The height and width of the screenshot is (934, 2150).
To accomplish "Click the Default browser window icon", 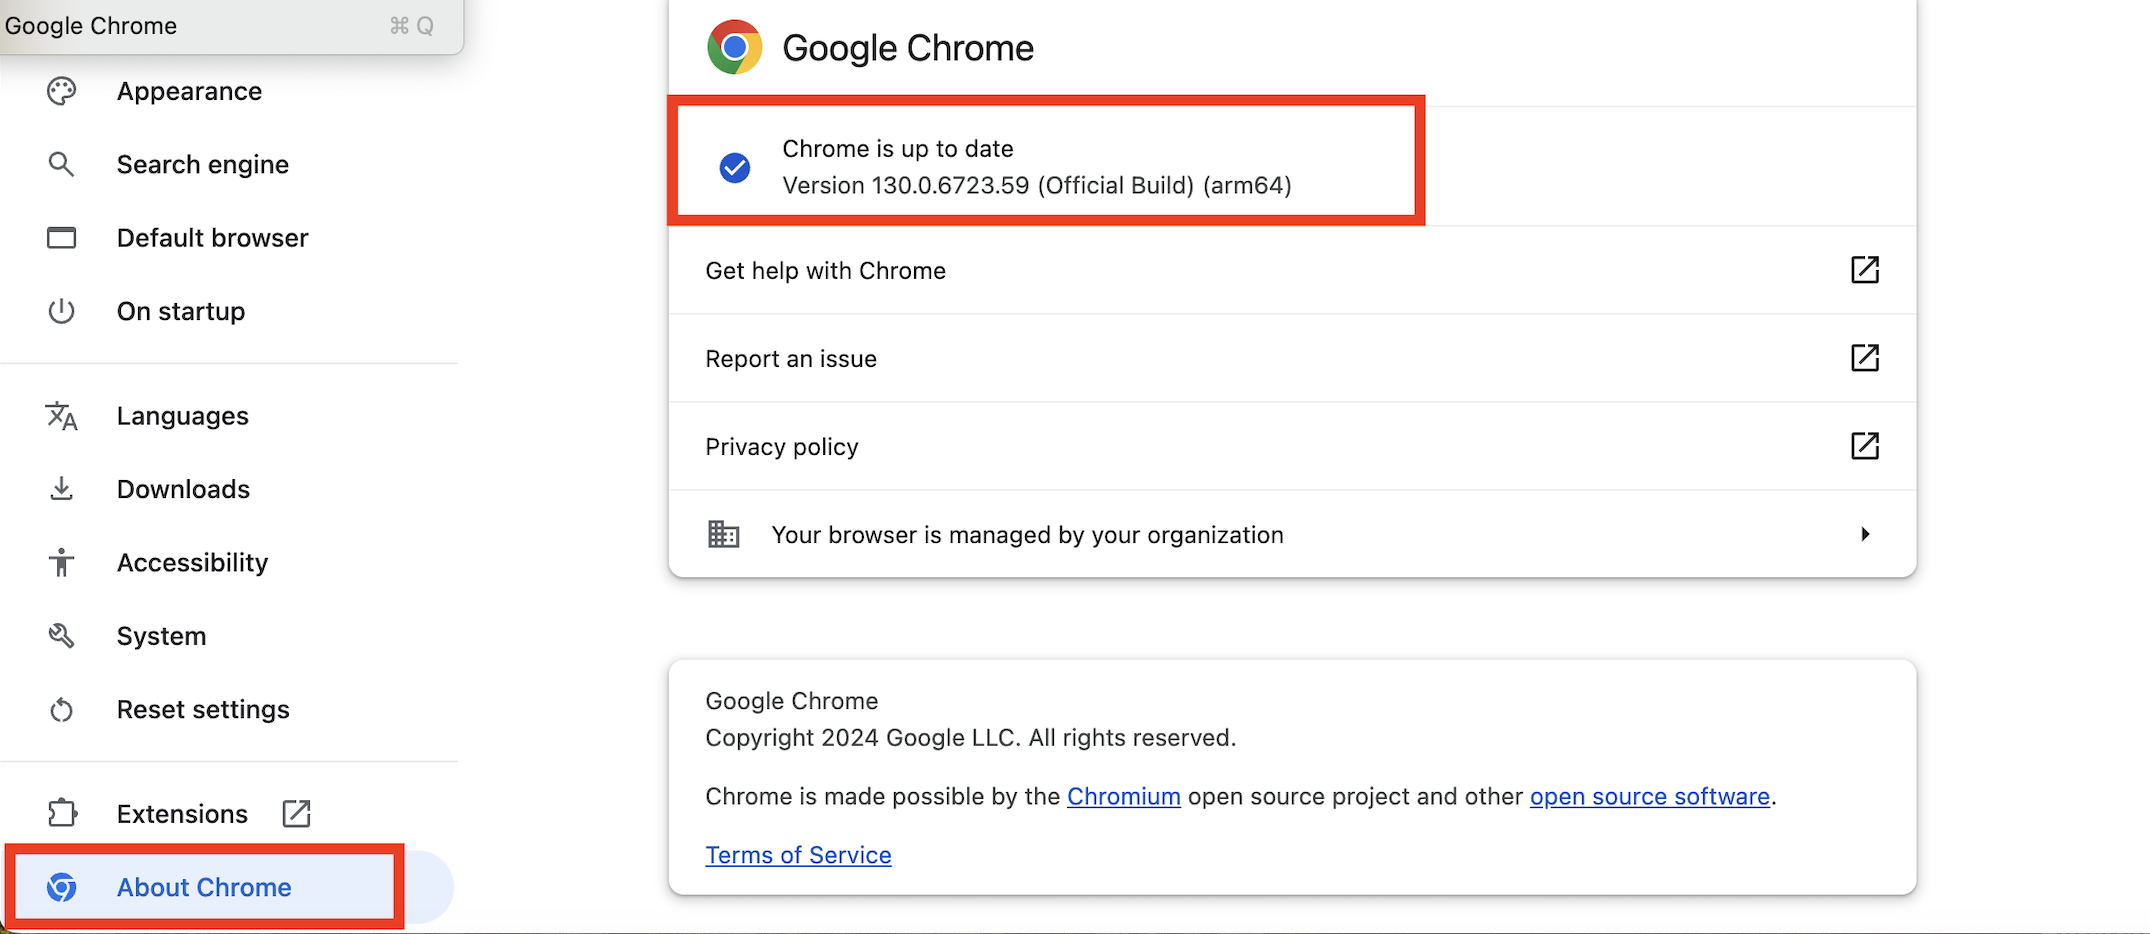I will point(61,238).
